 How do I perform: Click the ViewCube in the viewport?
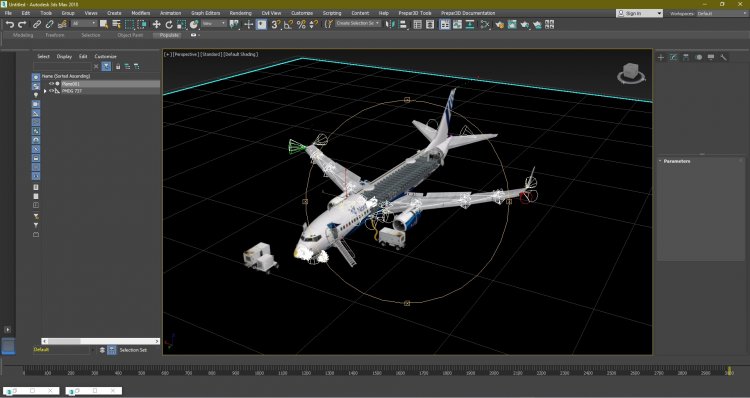point(631,73)
